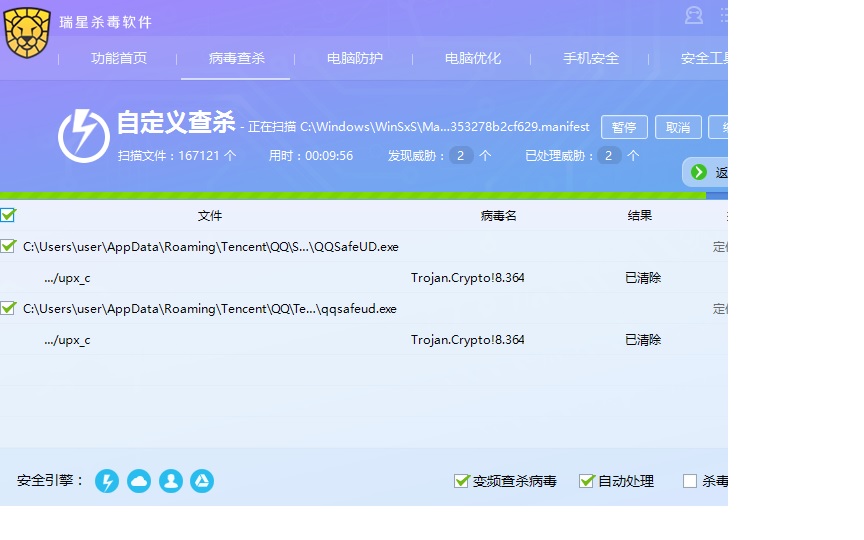Click 已清除 result in QQSafeUD.exe row
Screen dimensions: 864x540
(x=643, y=278)
